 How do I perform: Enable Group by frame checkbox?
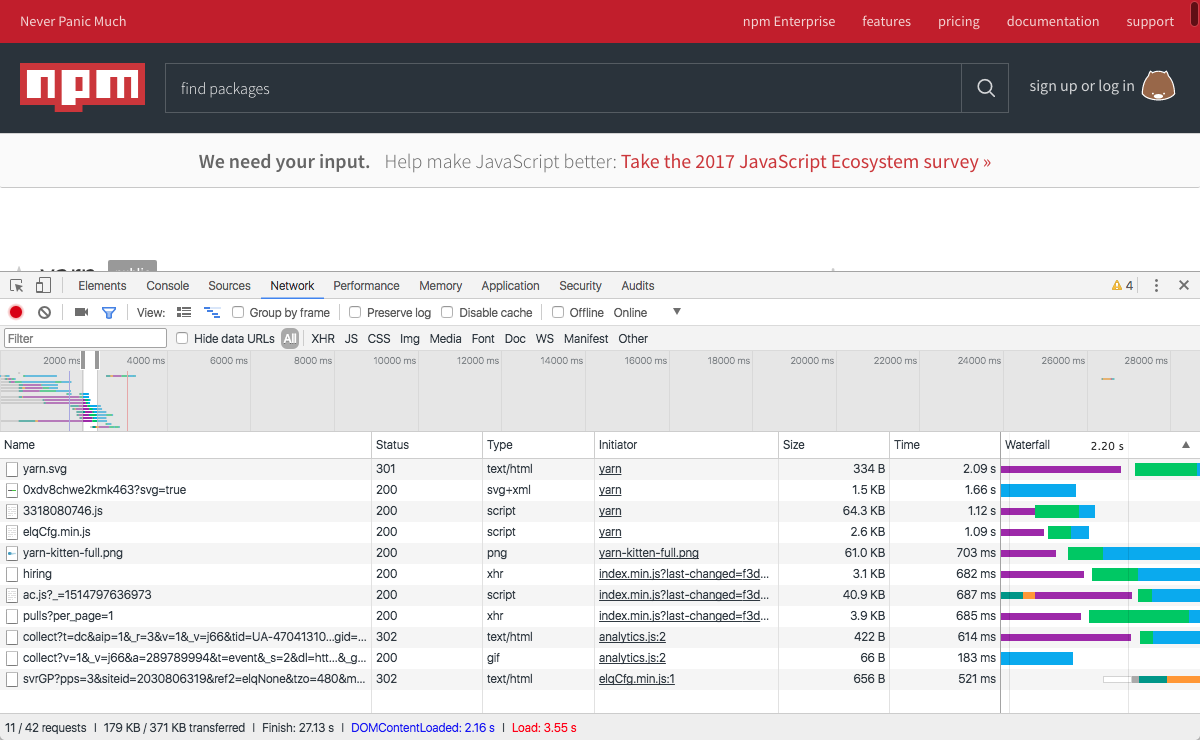coord(238,313)
